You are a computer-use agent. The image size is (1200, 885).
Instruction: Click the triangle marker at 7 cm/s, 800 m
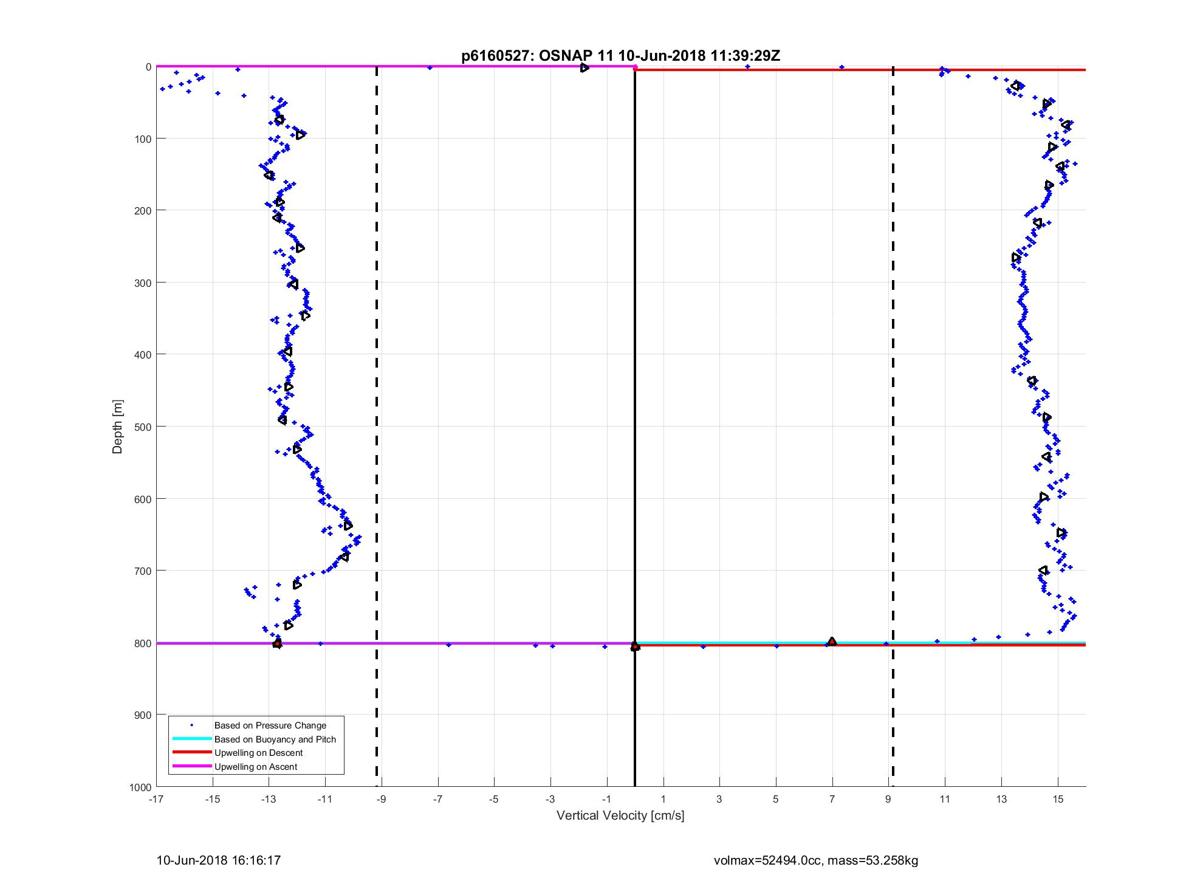(x=832, y=641)
